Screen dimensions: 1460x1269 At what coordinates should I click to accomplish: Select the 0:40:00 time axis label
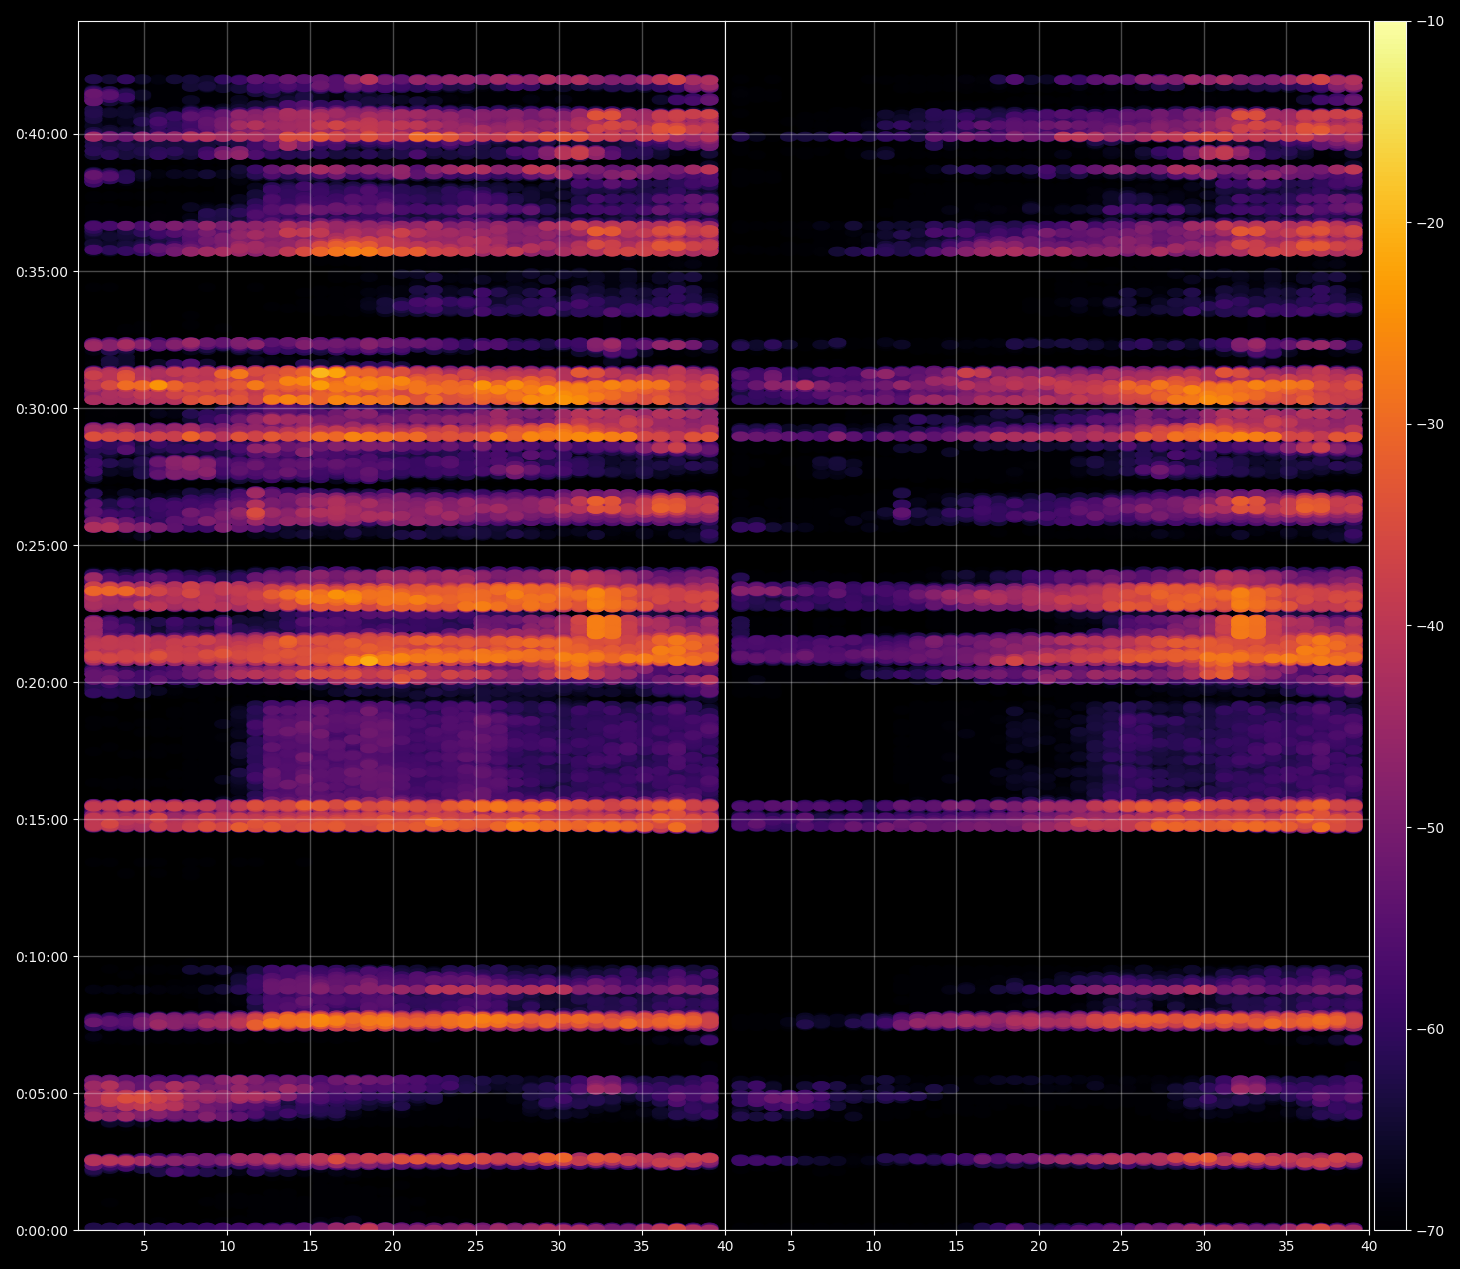(x=42, y=134)
